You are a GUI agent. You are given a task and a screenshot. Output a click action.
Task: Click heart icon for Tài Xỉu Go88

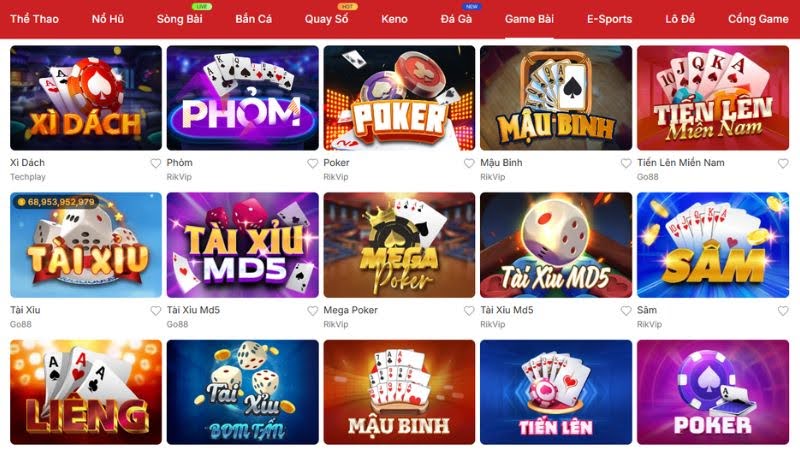tap(156, 310)
